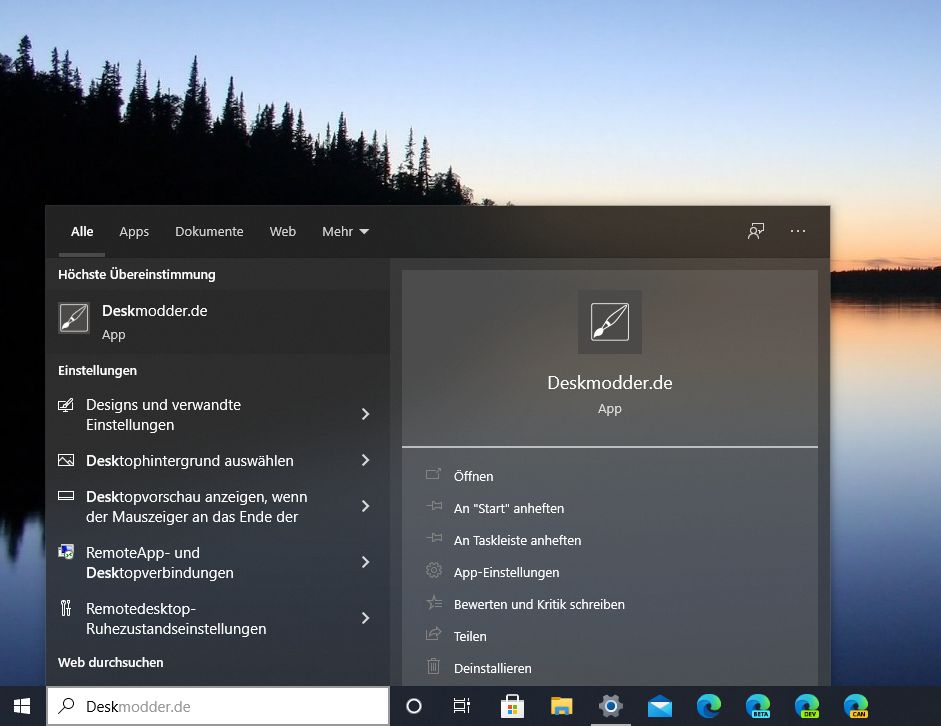This screenshot has width=941, height=726.
Task: Expand arrow for Designs und verwandte Einstellungen
Action: coord(365,414)
